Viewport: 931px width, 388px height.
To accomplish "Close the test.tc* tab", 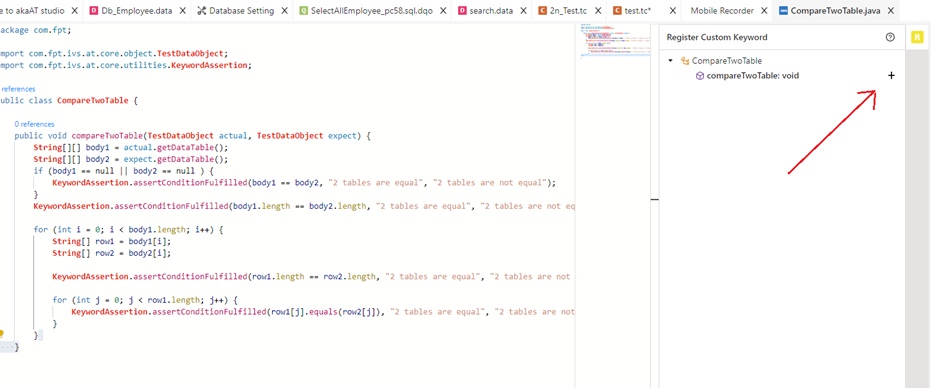I will 673,11.
